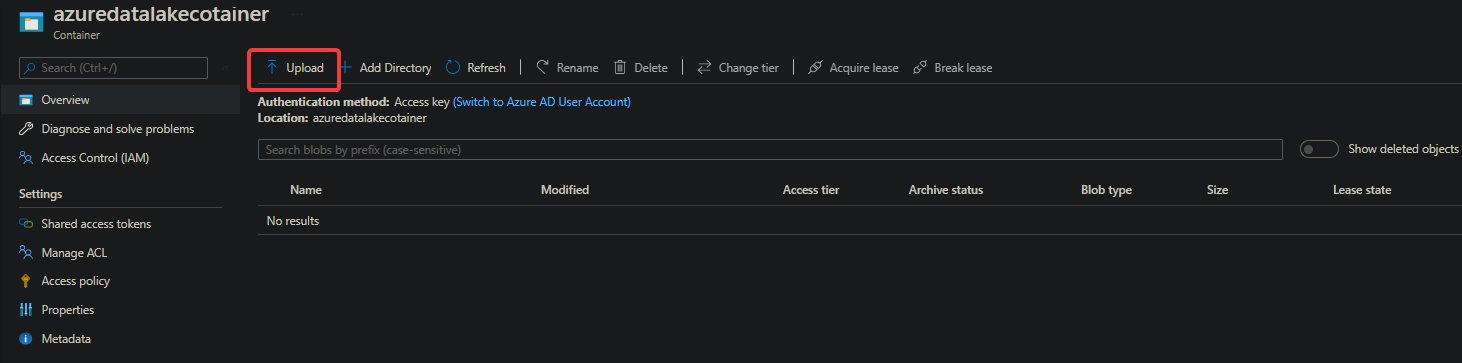Image resolution: width=1462 pixels, height=363 pixels.
Task: Focus the Search blobs by prefix field
Action: pos(770,149)
